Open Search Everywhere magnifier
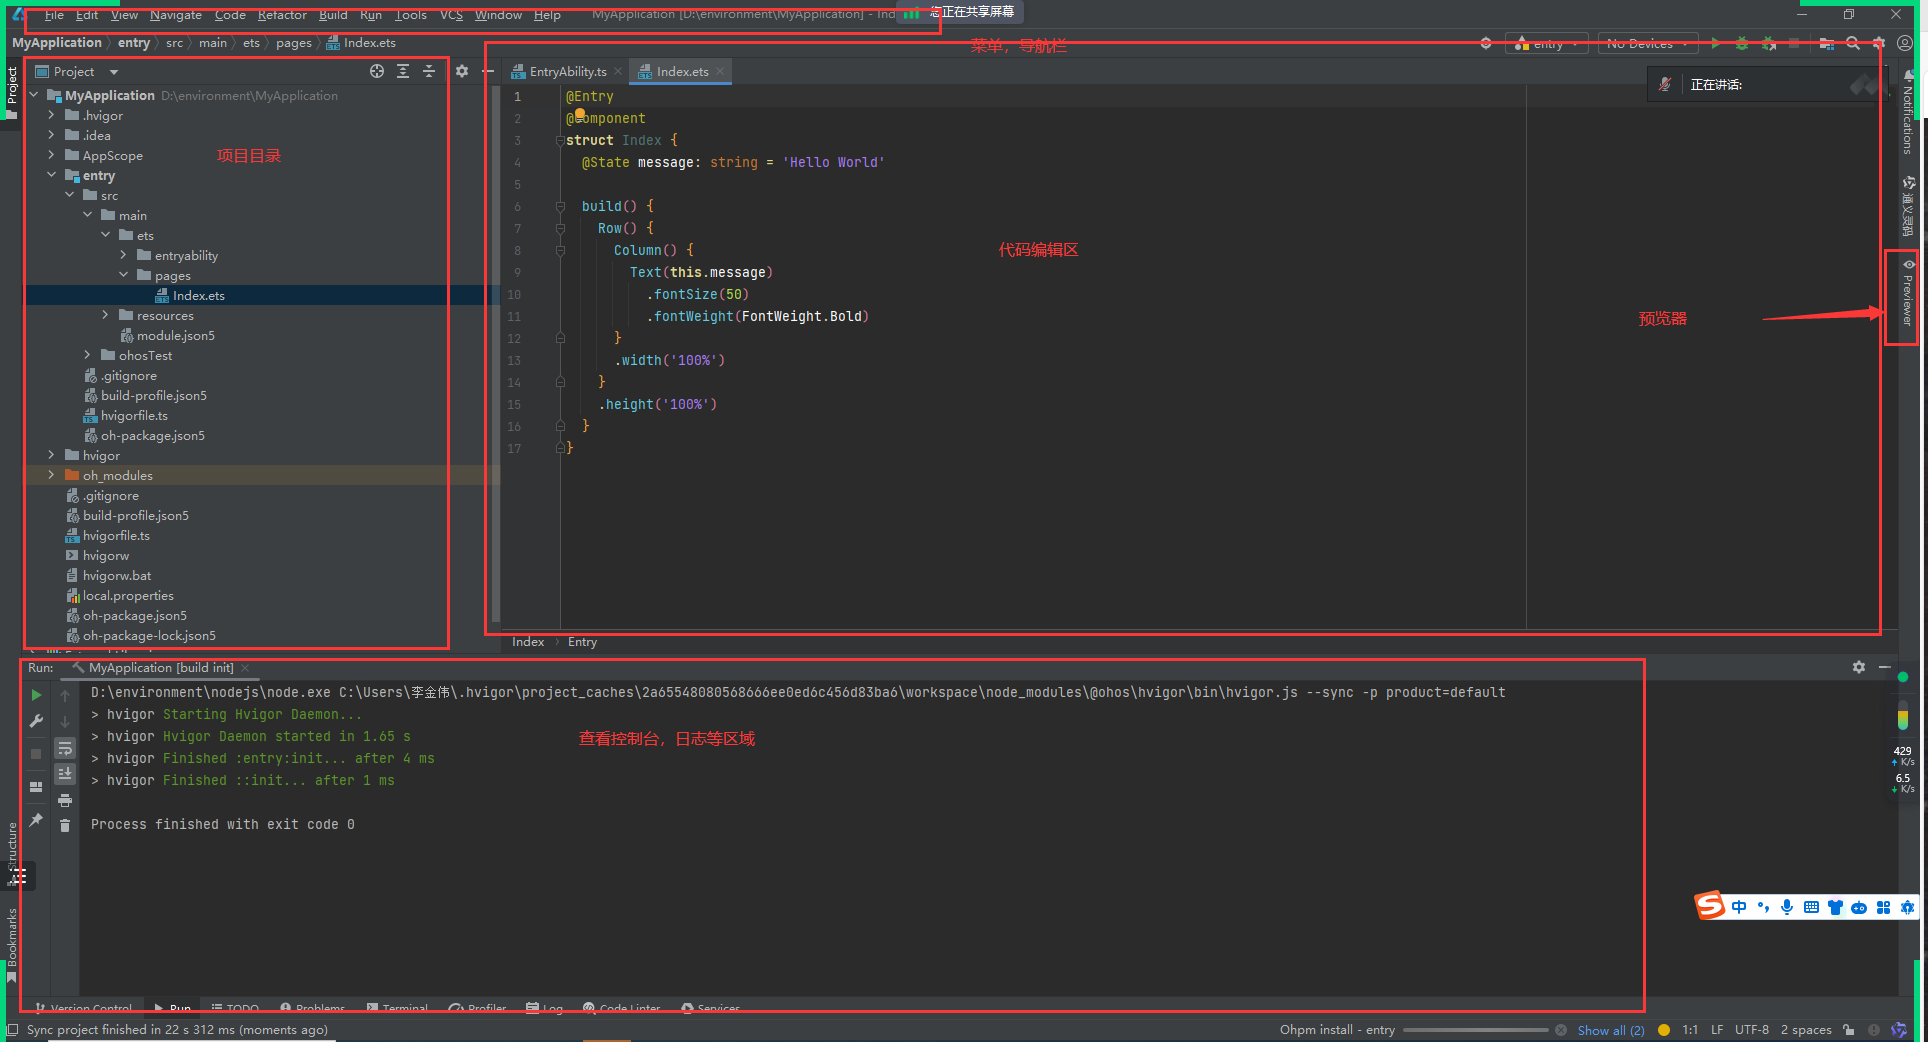This screenshot has width=1928, height=1042. coord(1853,43)
